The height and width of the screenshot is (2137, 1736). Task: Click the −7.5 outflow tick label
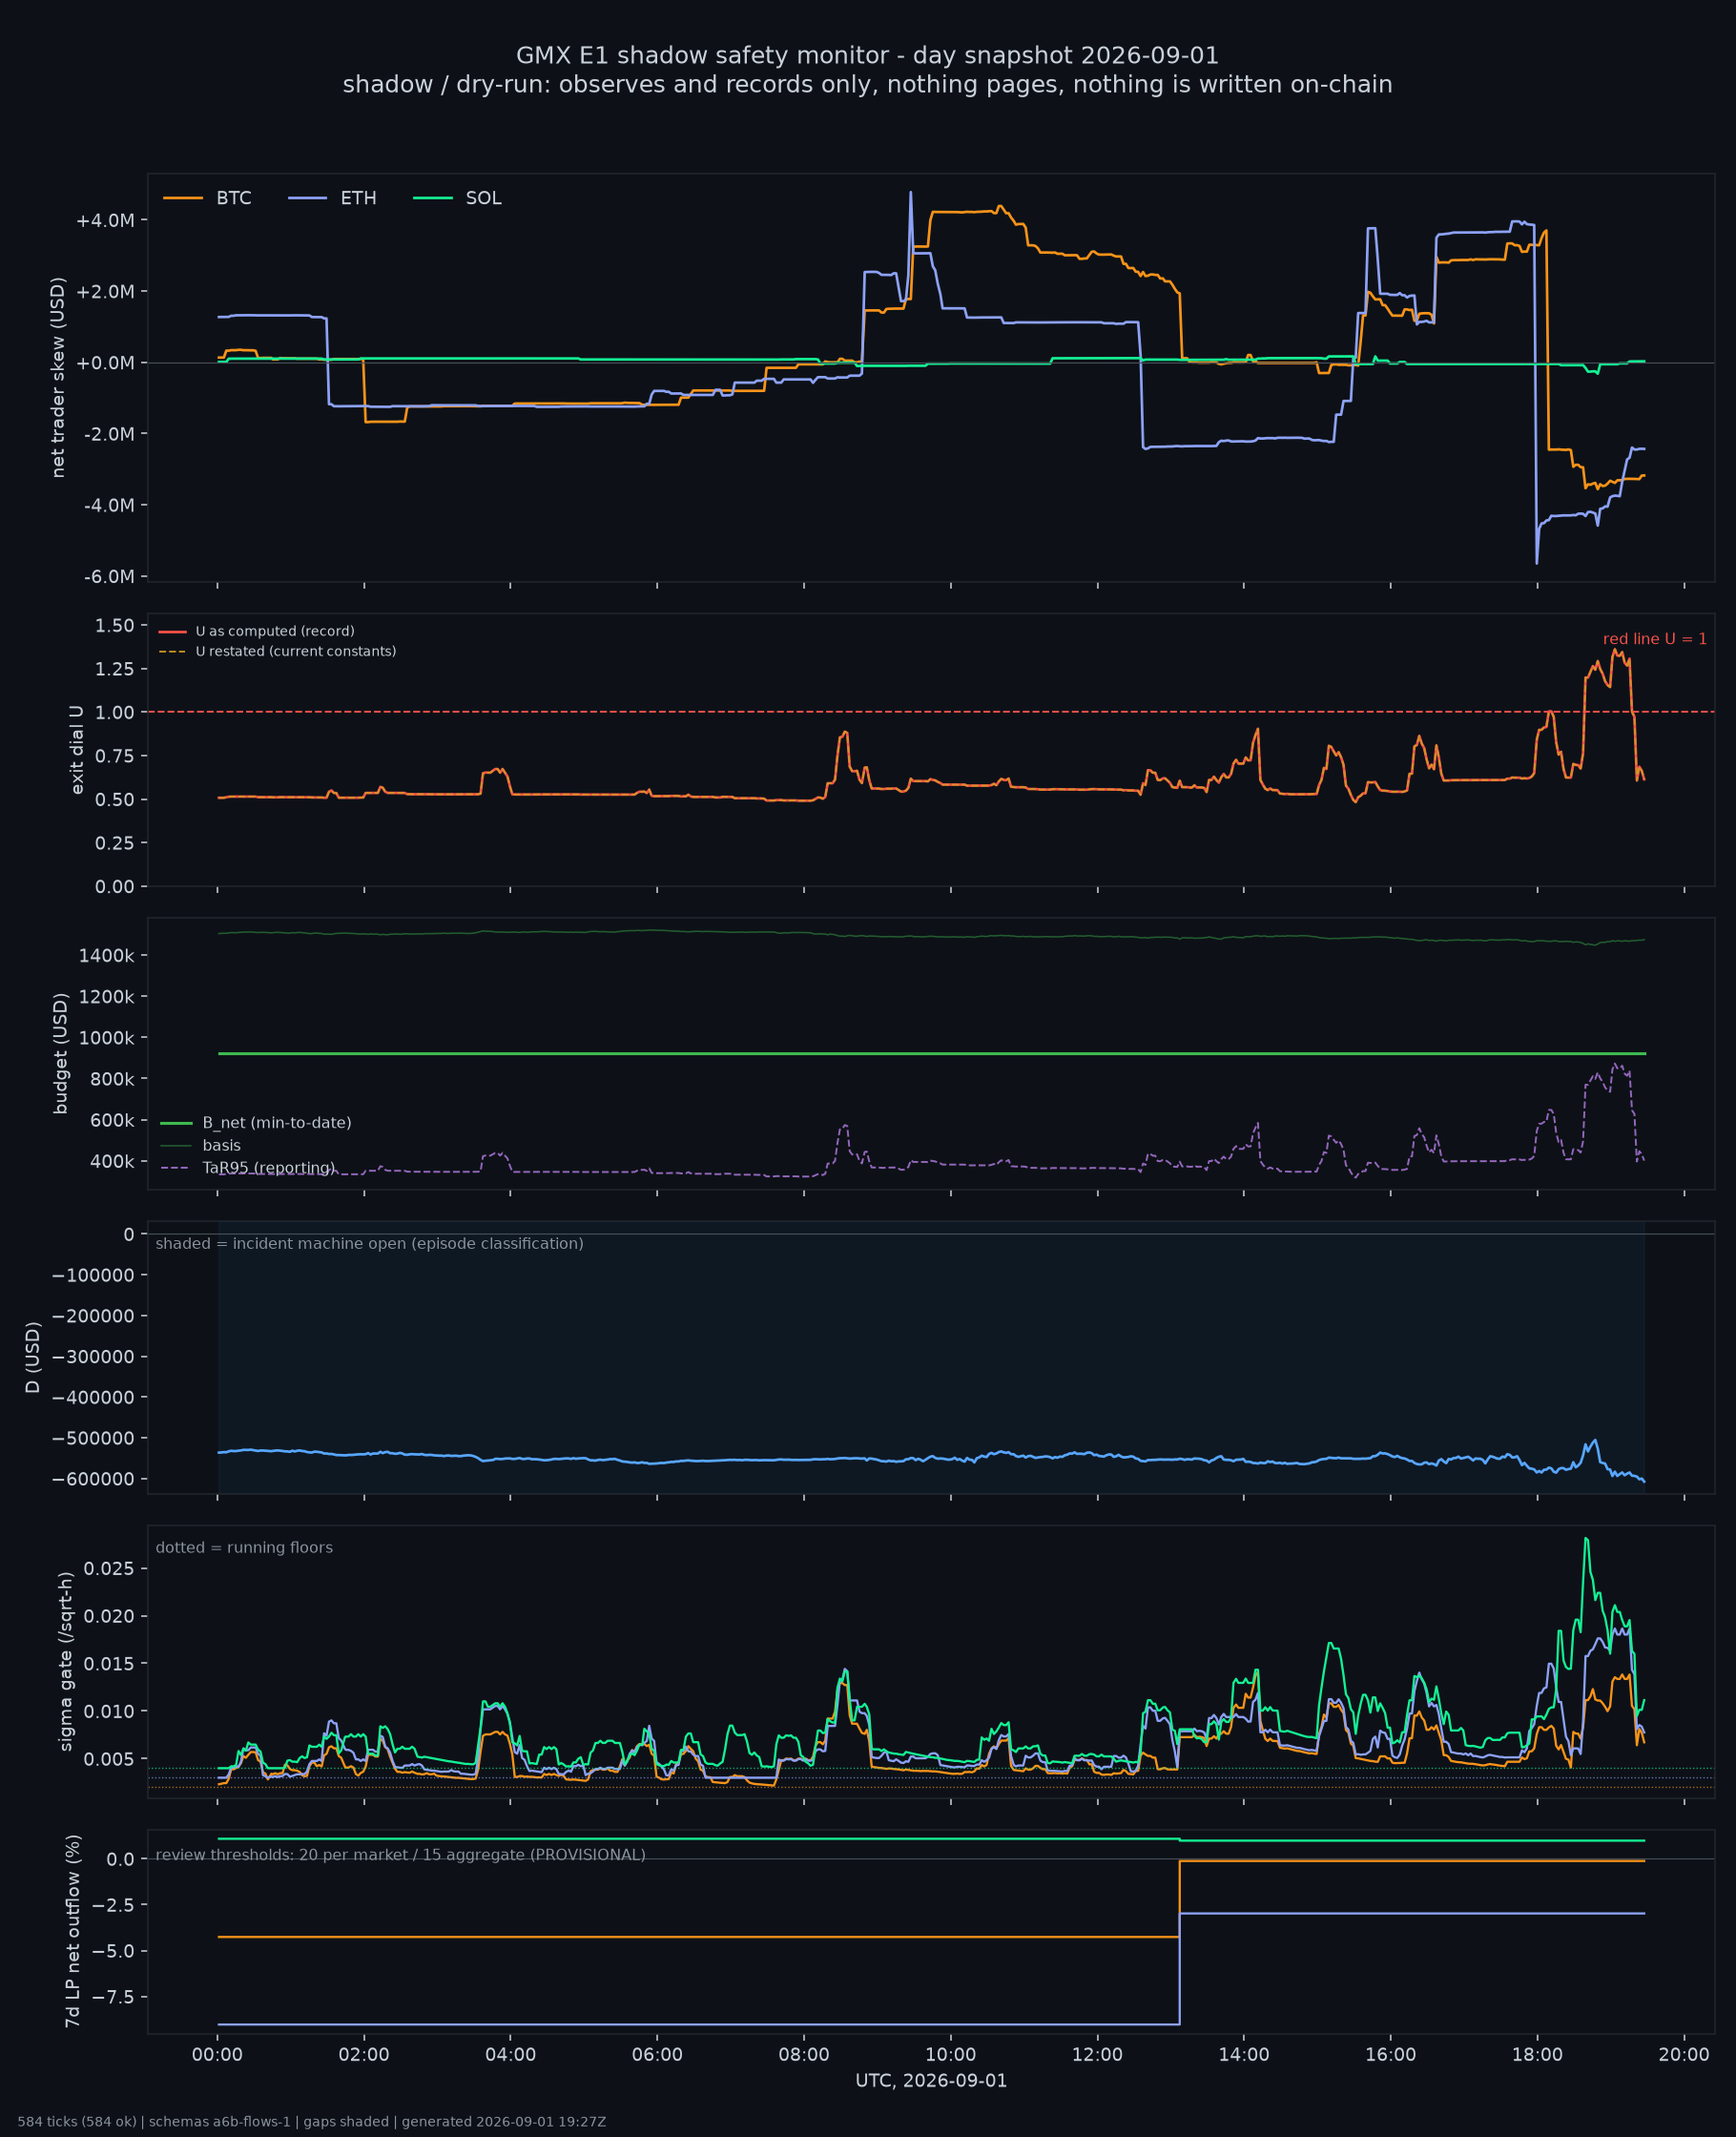pyautogui.click(x=112, y=1997)
